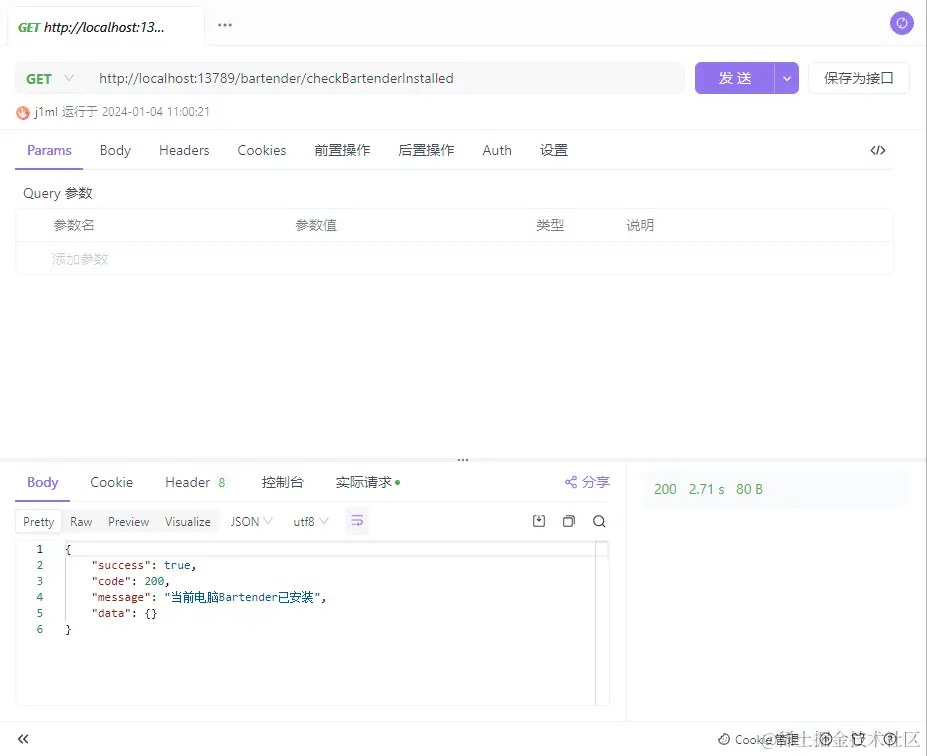Click the "message" line in response
This screenshot has height=756, width=927.
(209, 597)
